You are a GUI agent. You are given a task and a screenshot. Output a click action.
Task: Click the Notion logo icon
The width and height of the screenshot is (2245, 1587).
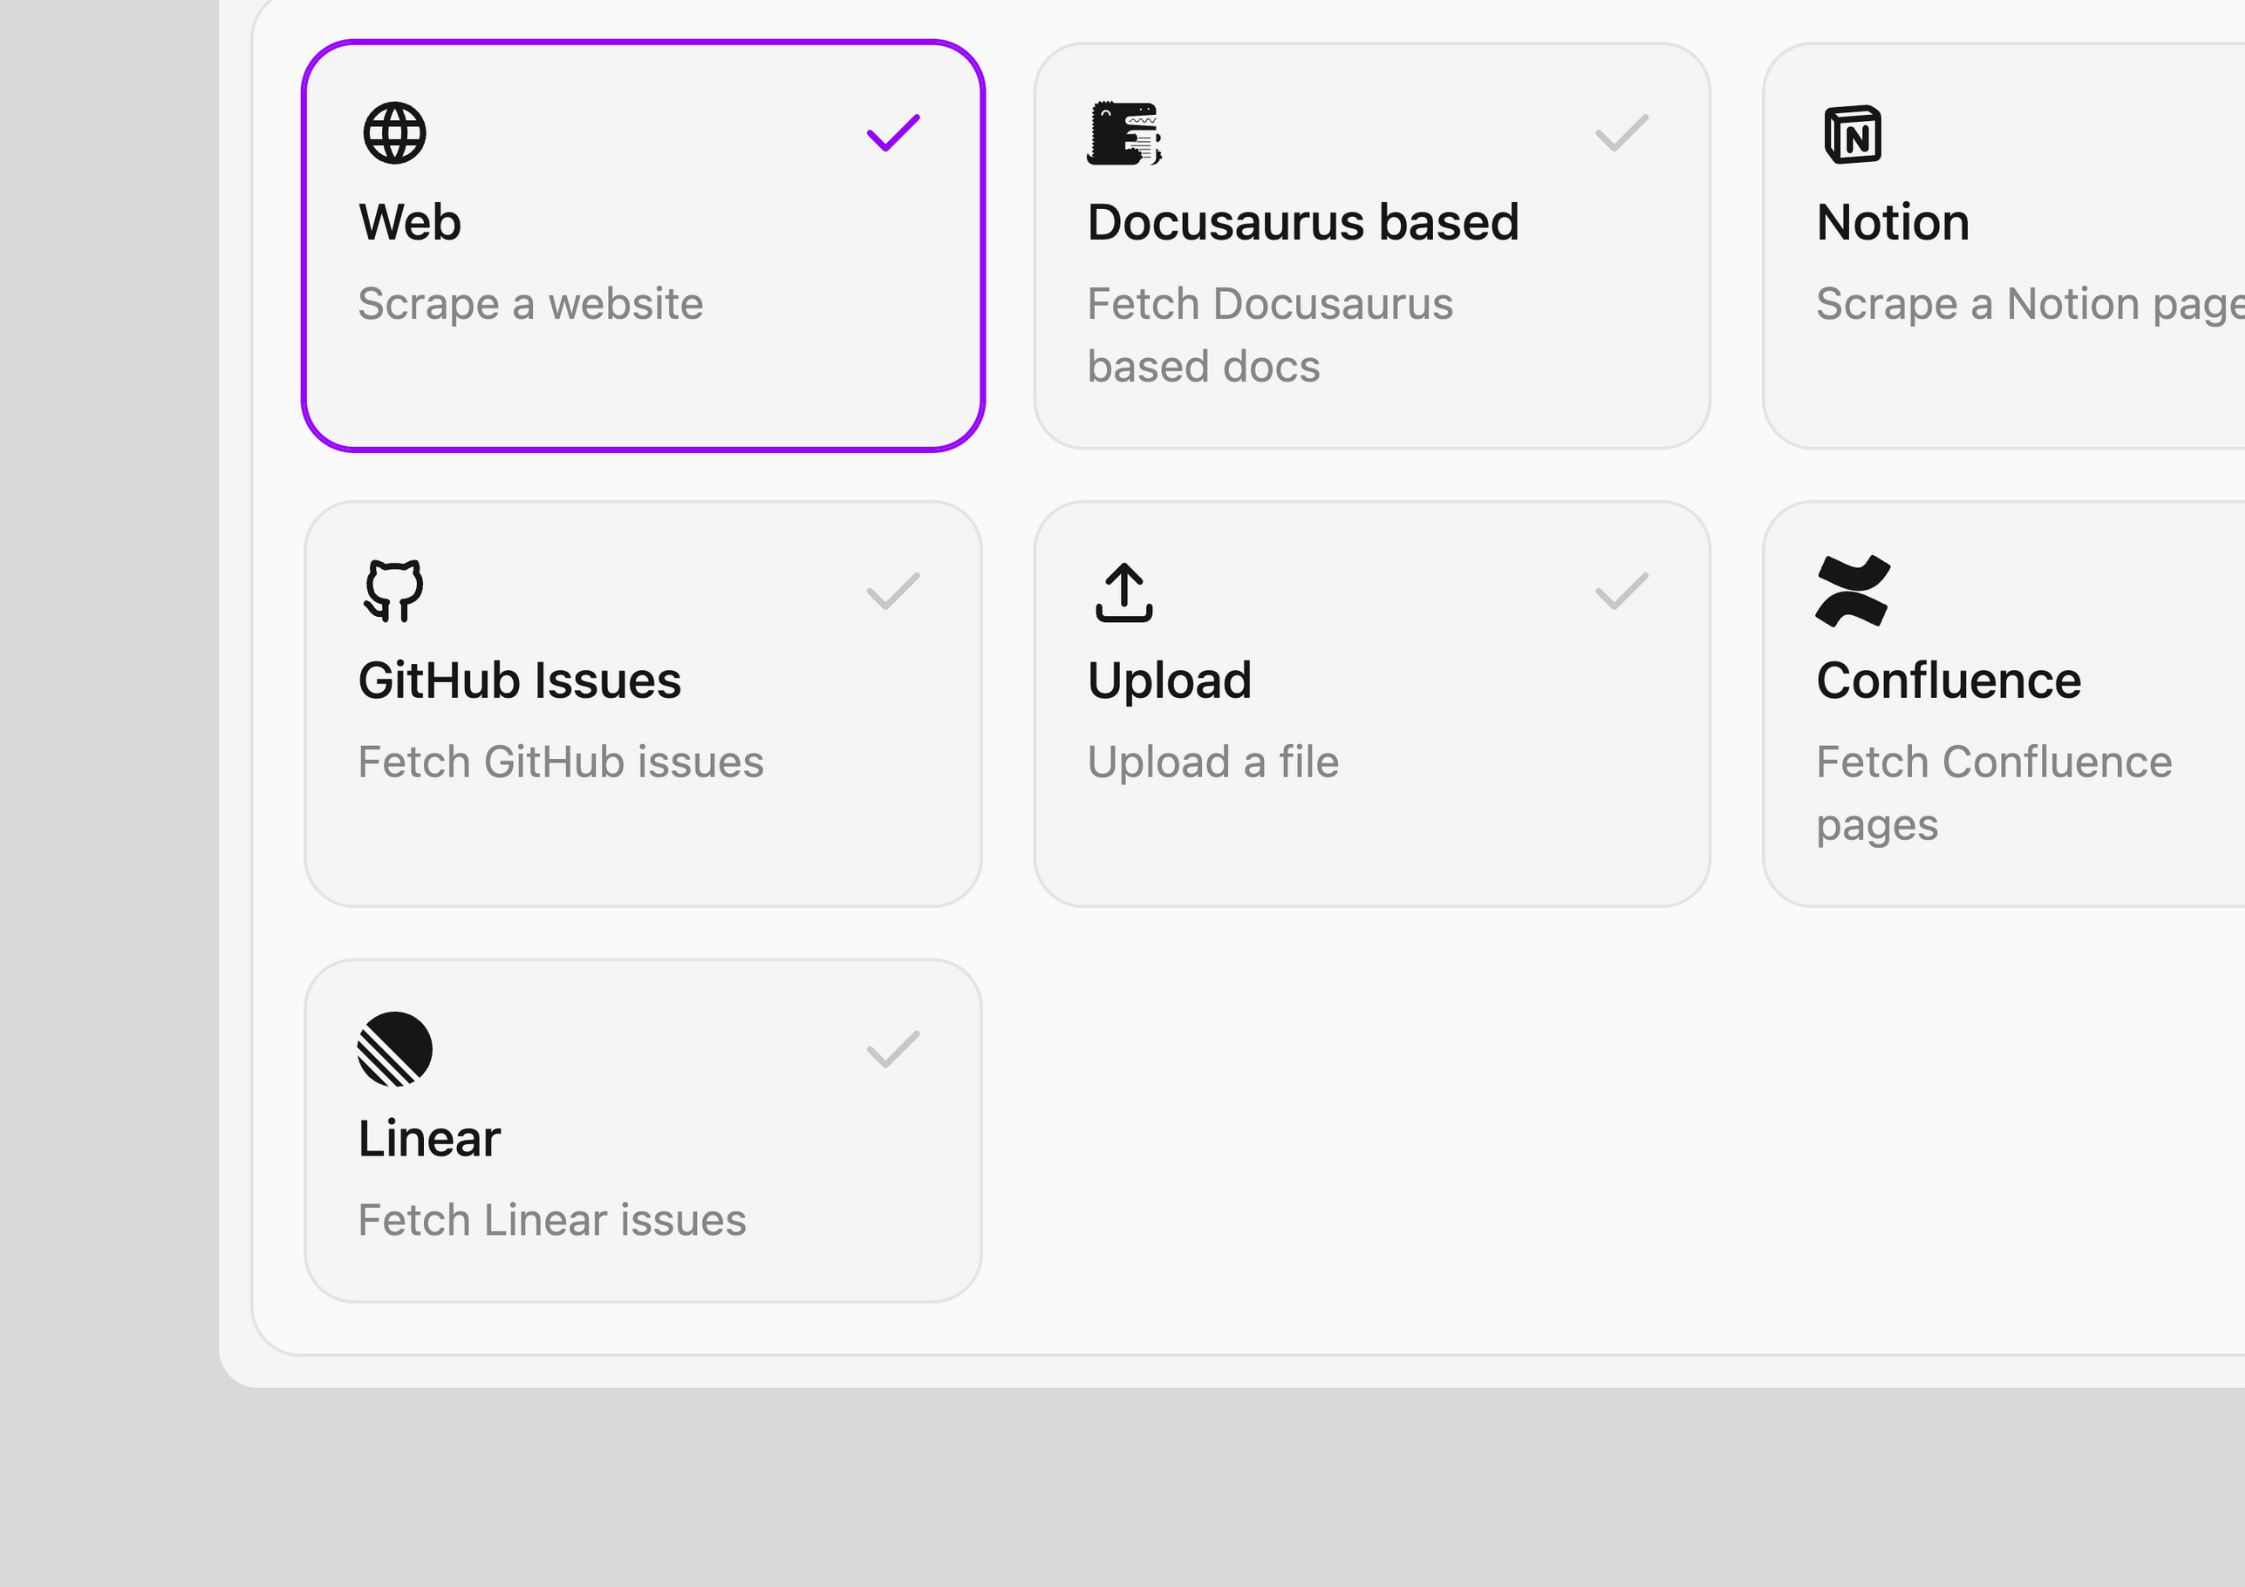click(x=1852, y=133)
